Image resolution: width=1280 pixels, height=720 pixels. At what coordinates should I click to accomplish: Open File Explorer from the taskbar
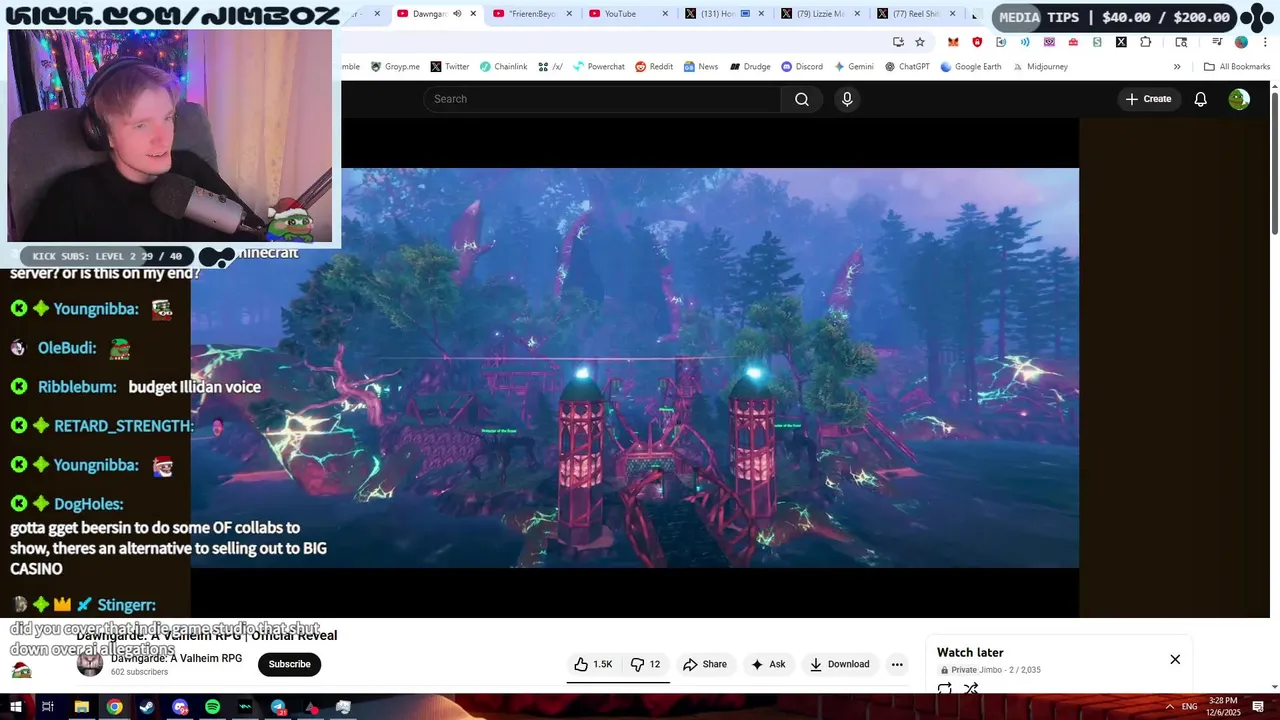pos(81,707)
